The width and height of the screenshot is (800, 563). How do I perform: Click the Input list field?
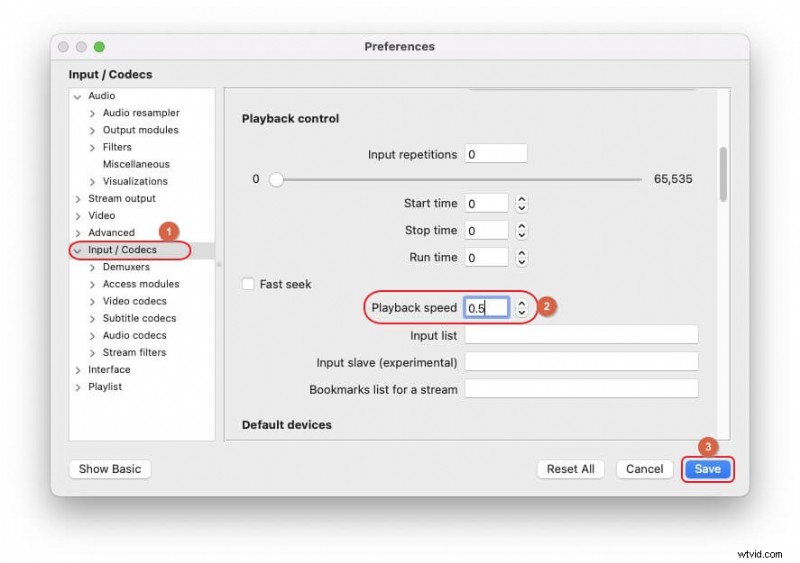pyautogui.click(x=581, y=335)
